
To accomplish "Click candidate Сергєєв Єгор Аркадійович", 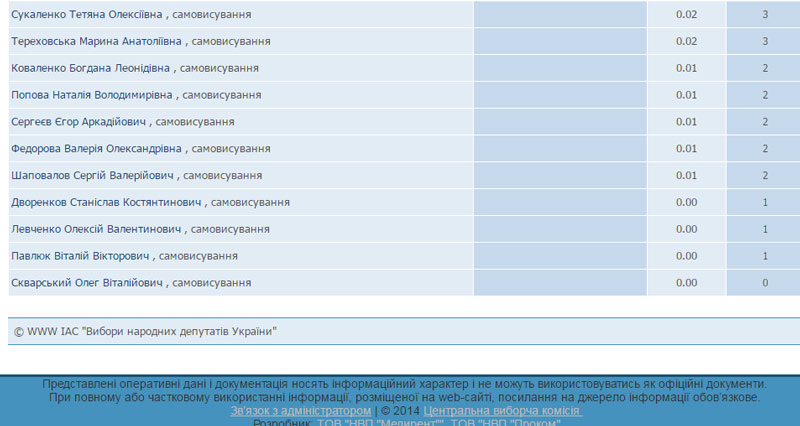I will pyautogui.click(x=79, y=122).
